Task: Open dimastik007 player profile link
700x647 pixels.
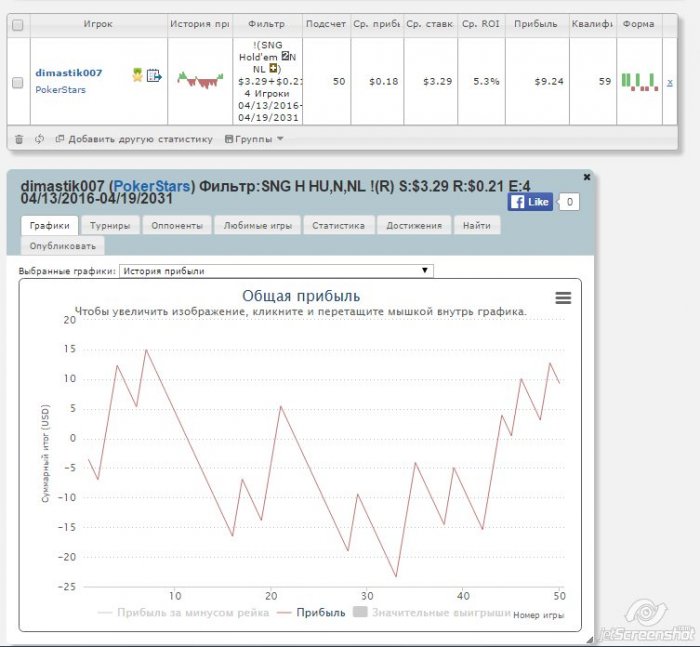Action: click(x=69, y=73)
